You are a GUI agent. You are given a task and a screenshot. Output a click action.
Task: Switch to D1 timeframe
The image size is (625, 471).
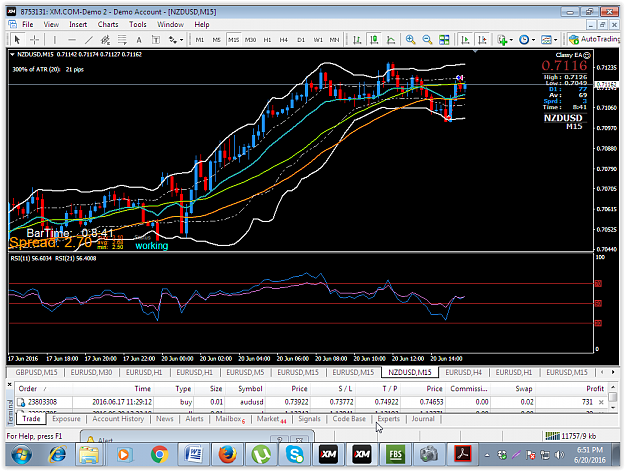point(301,40)
